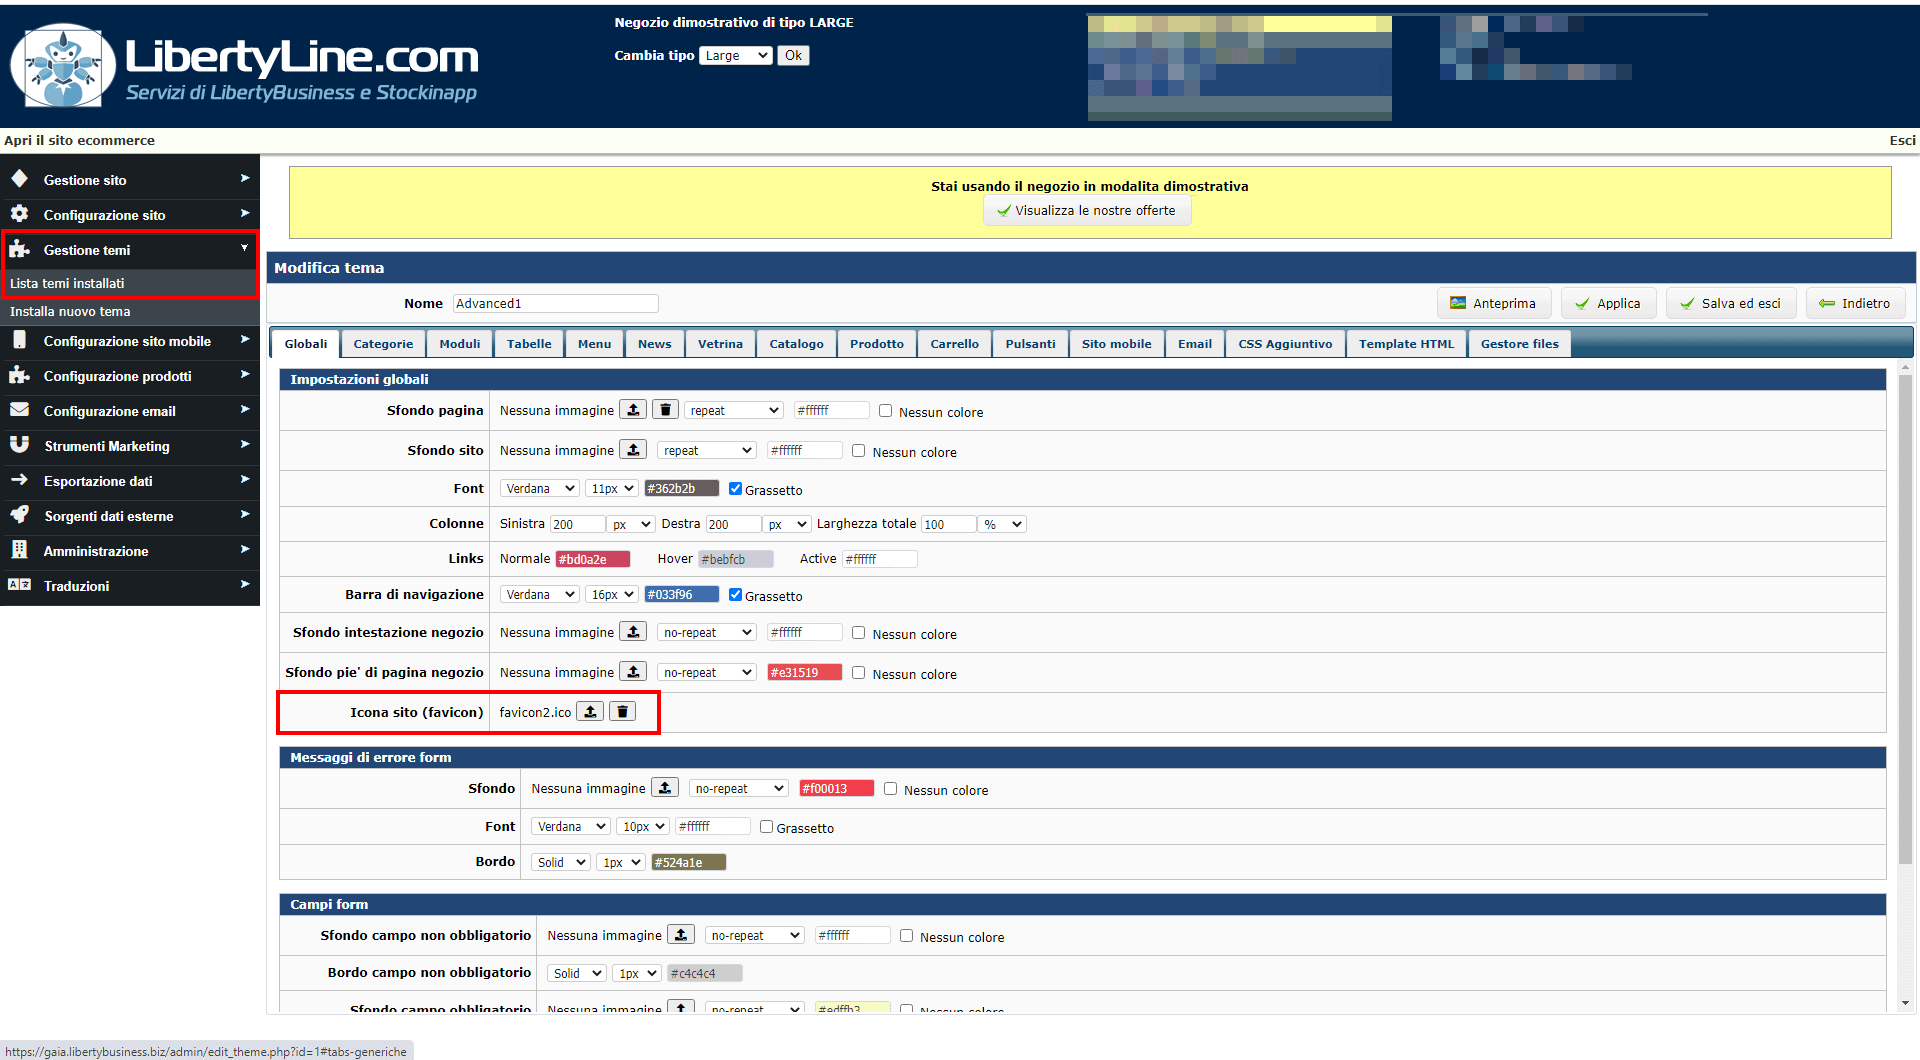The height and width of the screenshot is (1060, 1920).
Task: Click the Nome field containing Advanced1
Action: [556, 303]
